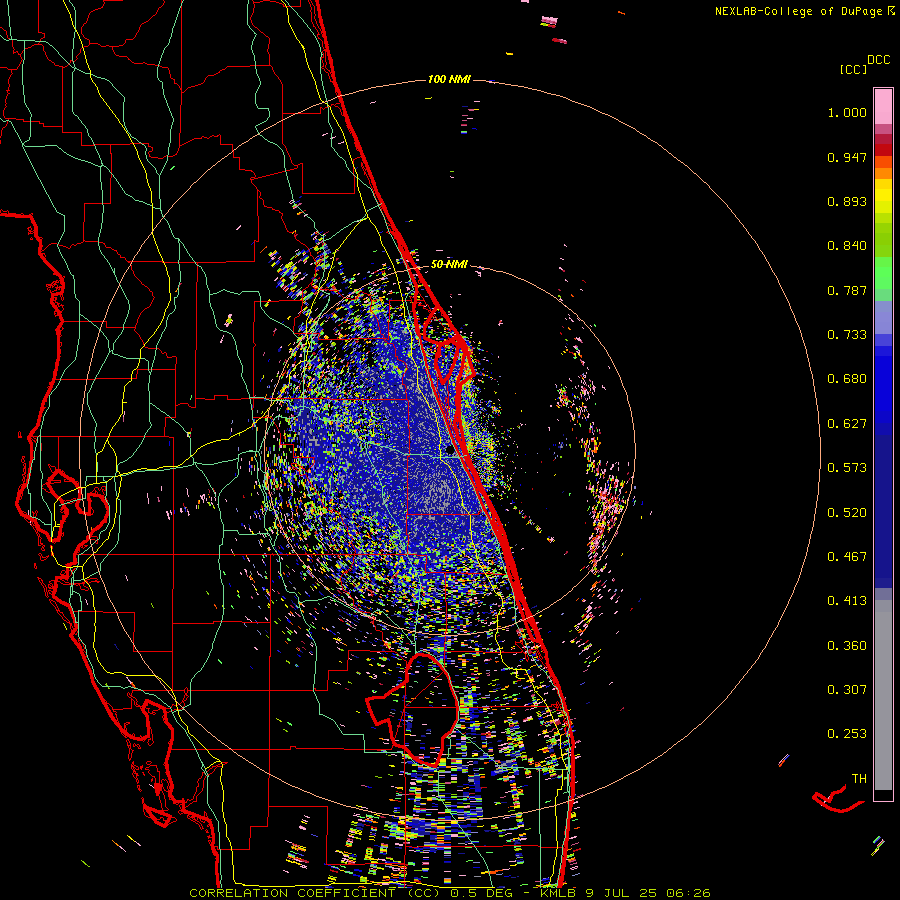
Task: Click the Correlation Coefficient caption at the bottom
Action: coord(449,893)
